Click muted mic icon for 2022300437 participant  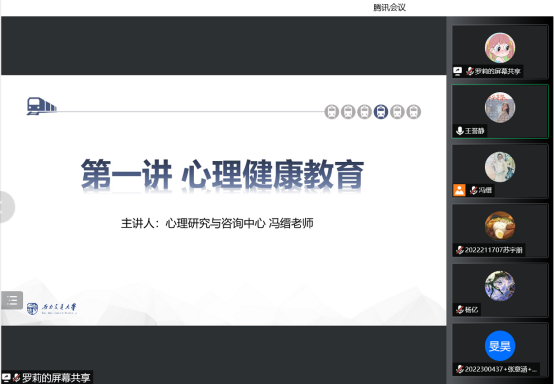[x=460, y=370]
